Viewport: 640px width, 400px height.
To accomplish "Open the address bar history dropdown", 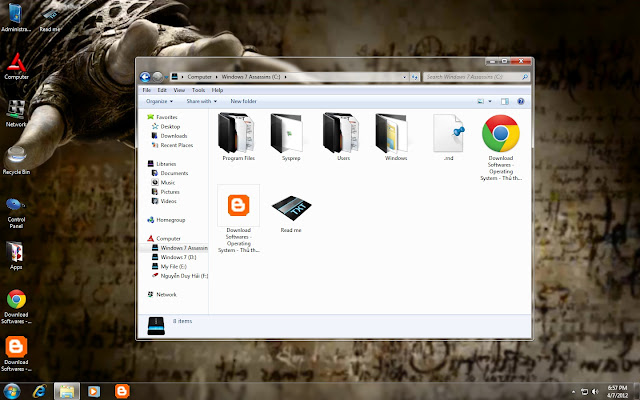I will (404, 77).
